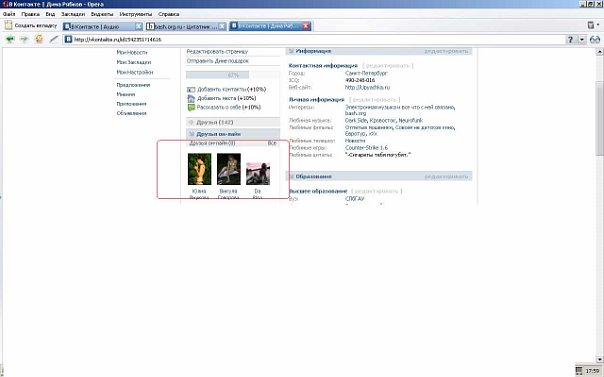This screenshot has height=377, width=604.
Task: Open the Мнения sidebar link
Action: click(x=126, y=94)
